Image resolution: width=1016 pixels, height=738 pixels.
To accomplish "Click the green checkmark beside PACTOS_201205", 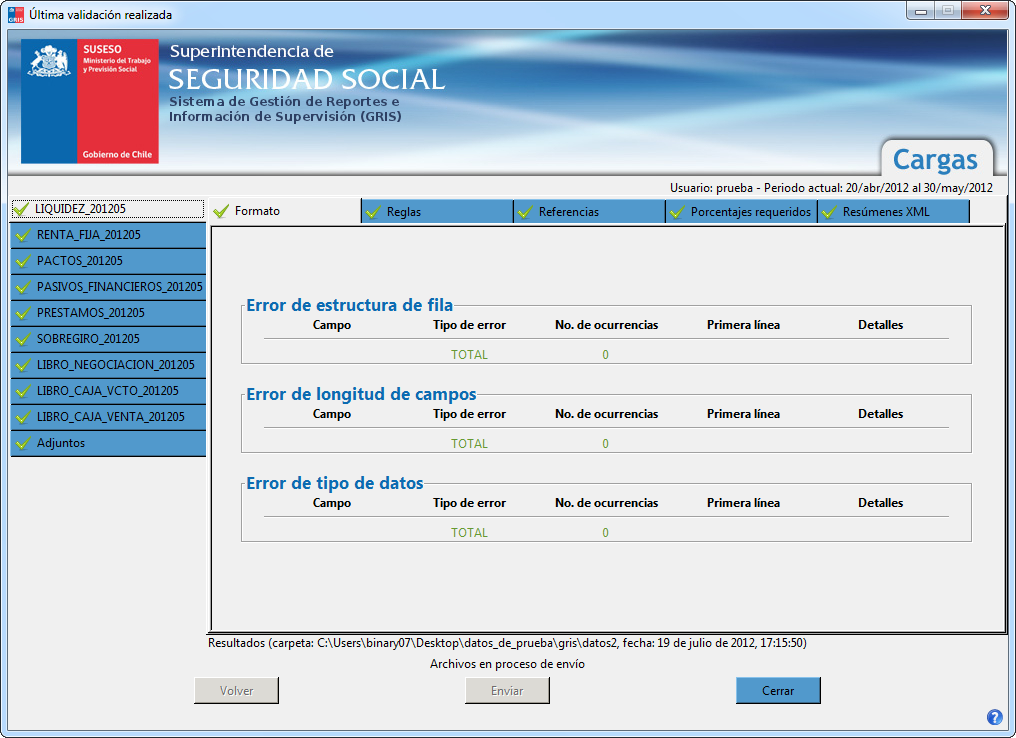I will pyautogui.click(x=23, y=261).
